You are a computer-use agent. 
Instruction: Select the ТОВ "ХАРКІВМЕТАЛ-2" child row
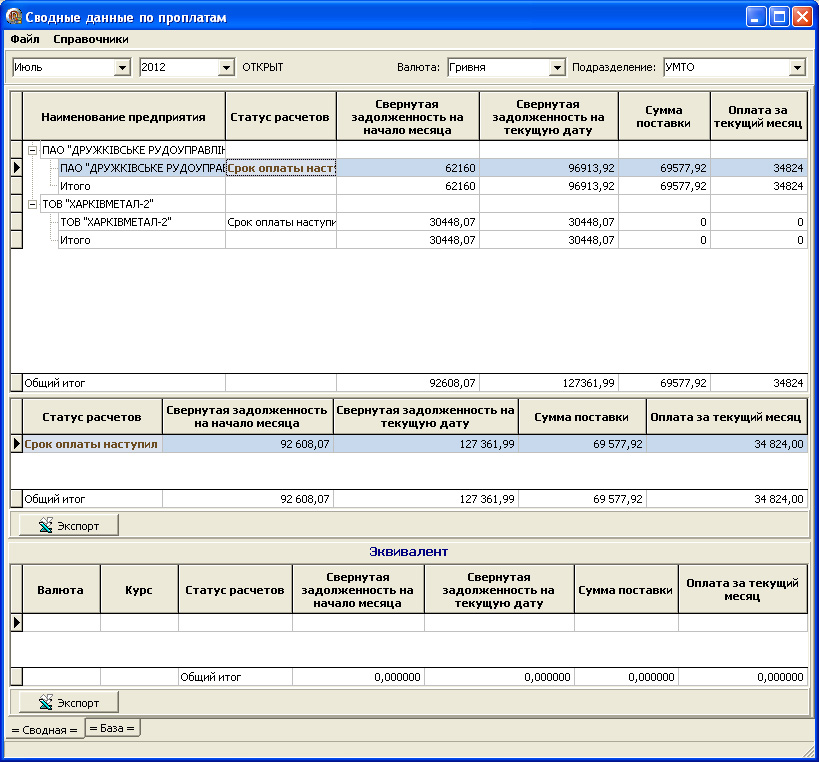coord(115,222)
